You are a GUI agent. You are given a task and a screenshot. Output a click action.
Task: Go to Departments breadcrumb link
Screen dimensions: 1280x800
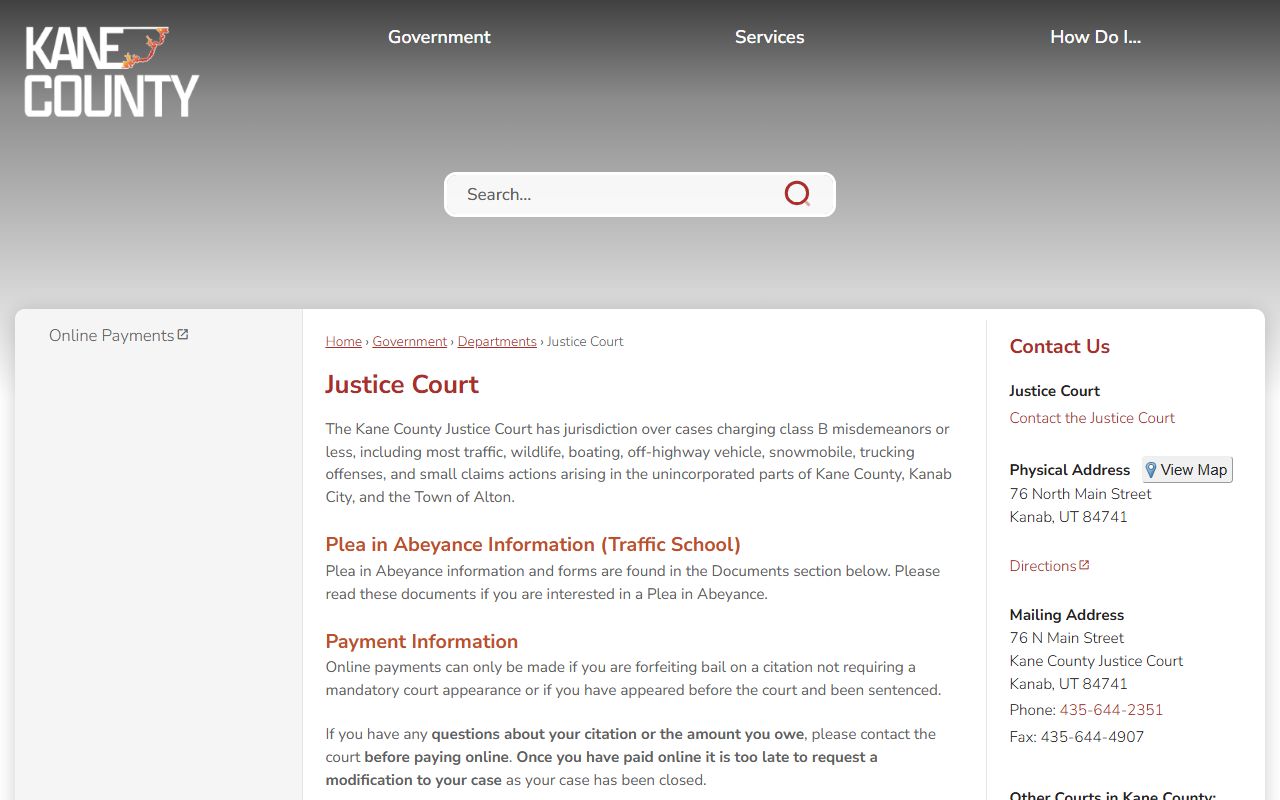click(497, 341)
